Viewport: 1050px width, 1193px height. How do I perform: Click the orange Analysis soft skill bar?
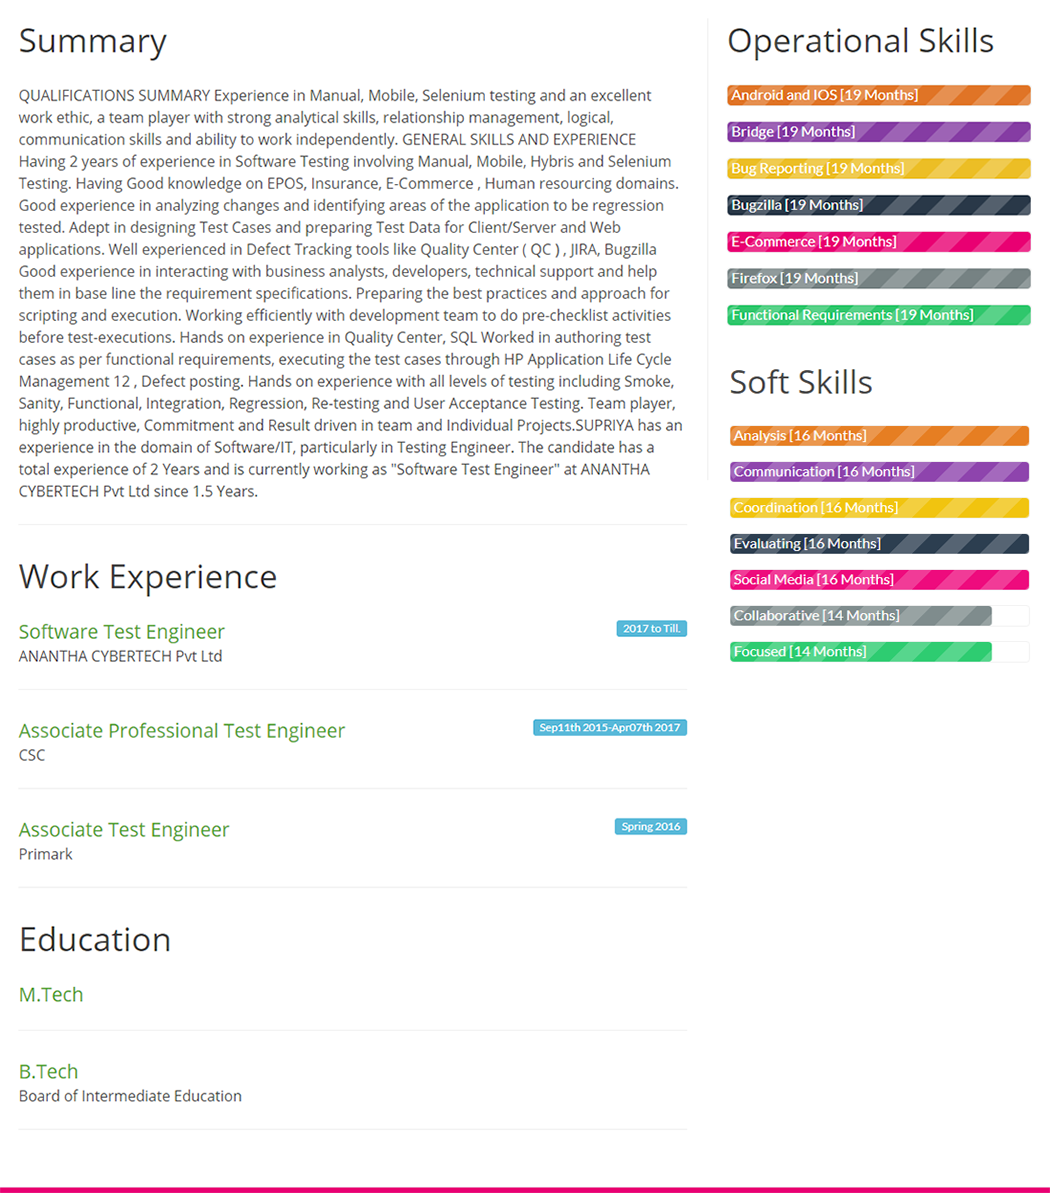(878, 436)
